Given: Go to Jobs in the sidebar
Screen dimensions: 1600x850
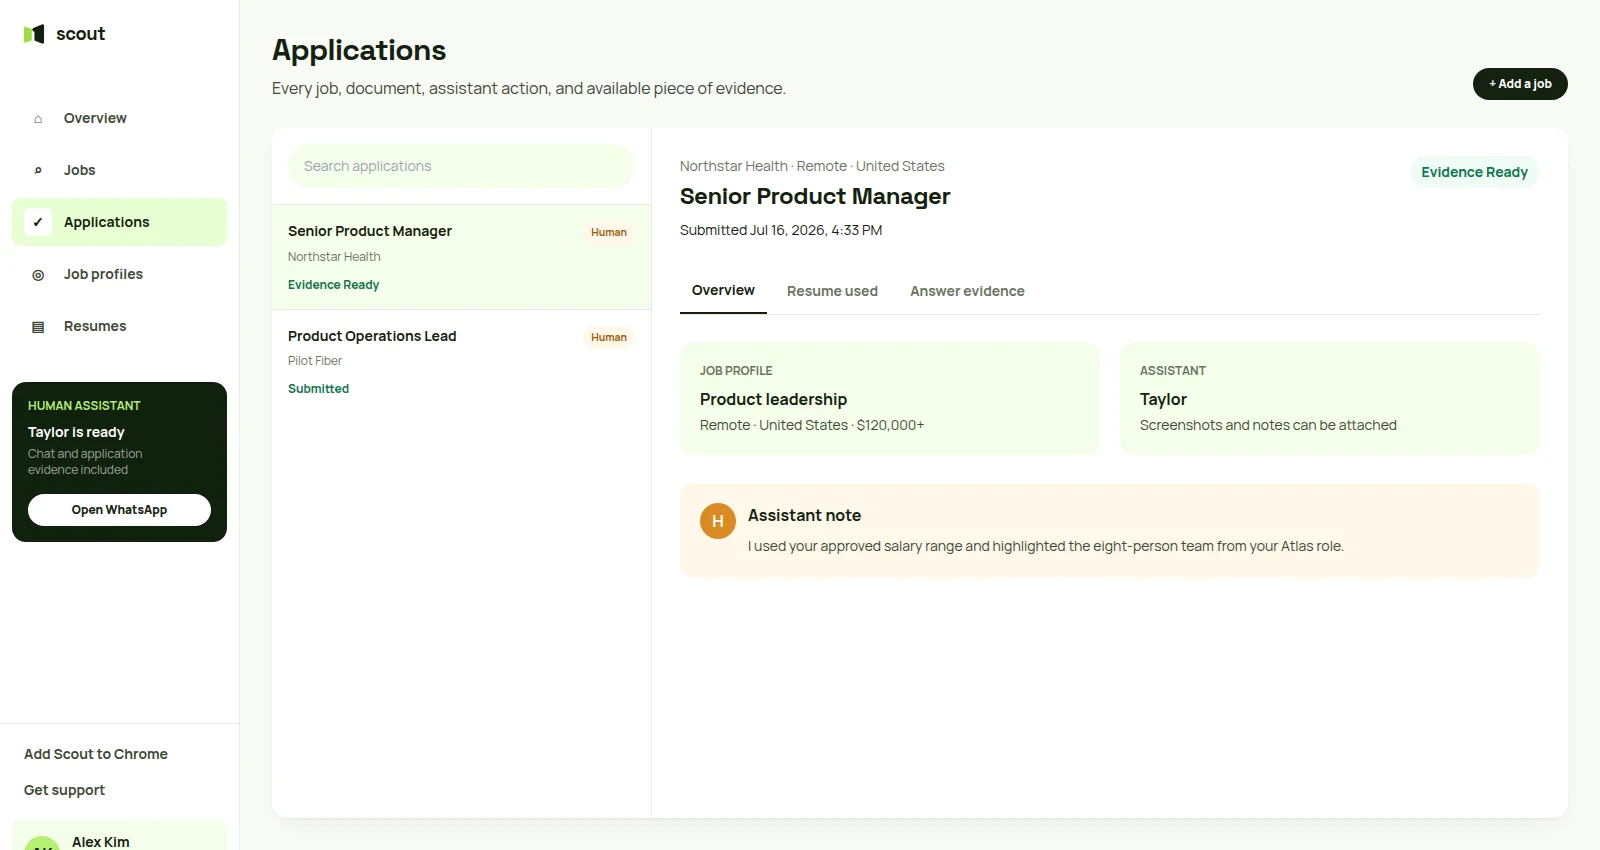Looking at the screenshot, I should (119, 170).
